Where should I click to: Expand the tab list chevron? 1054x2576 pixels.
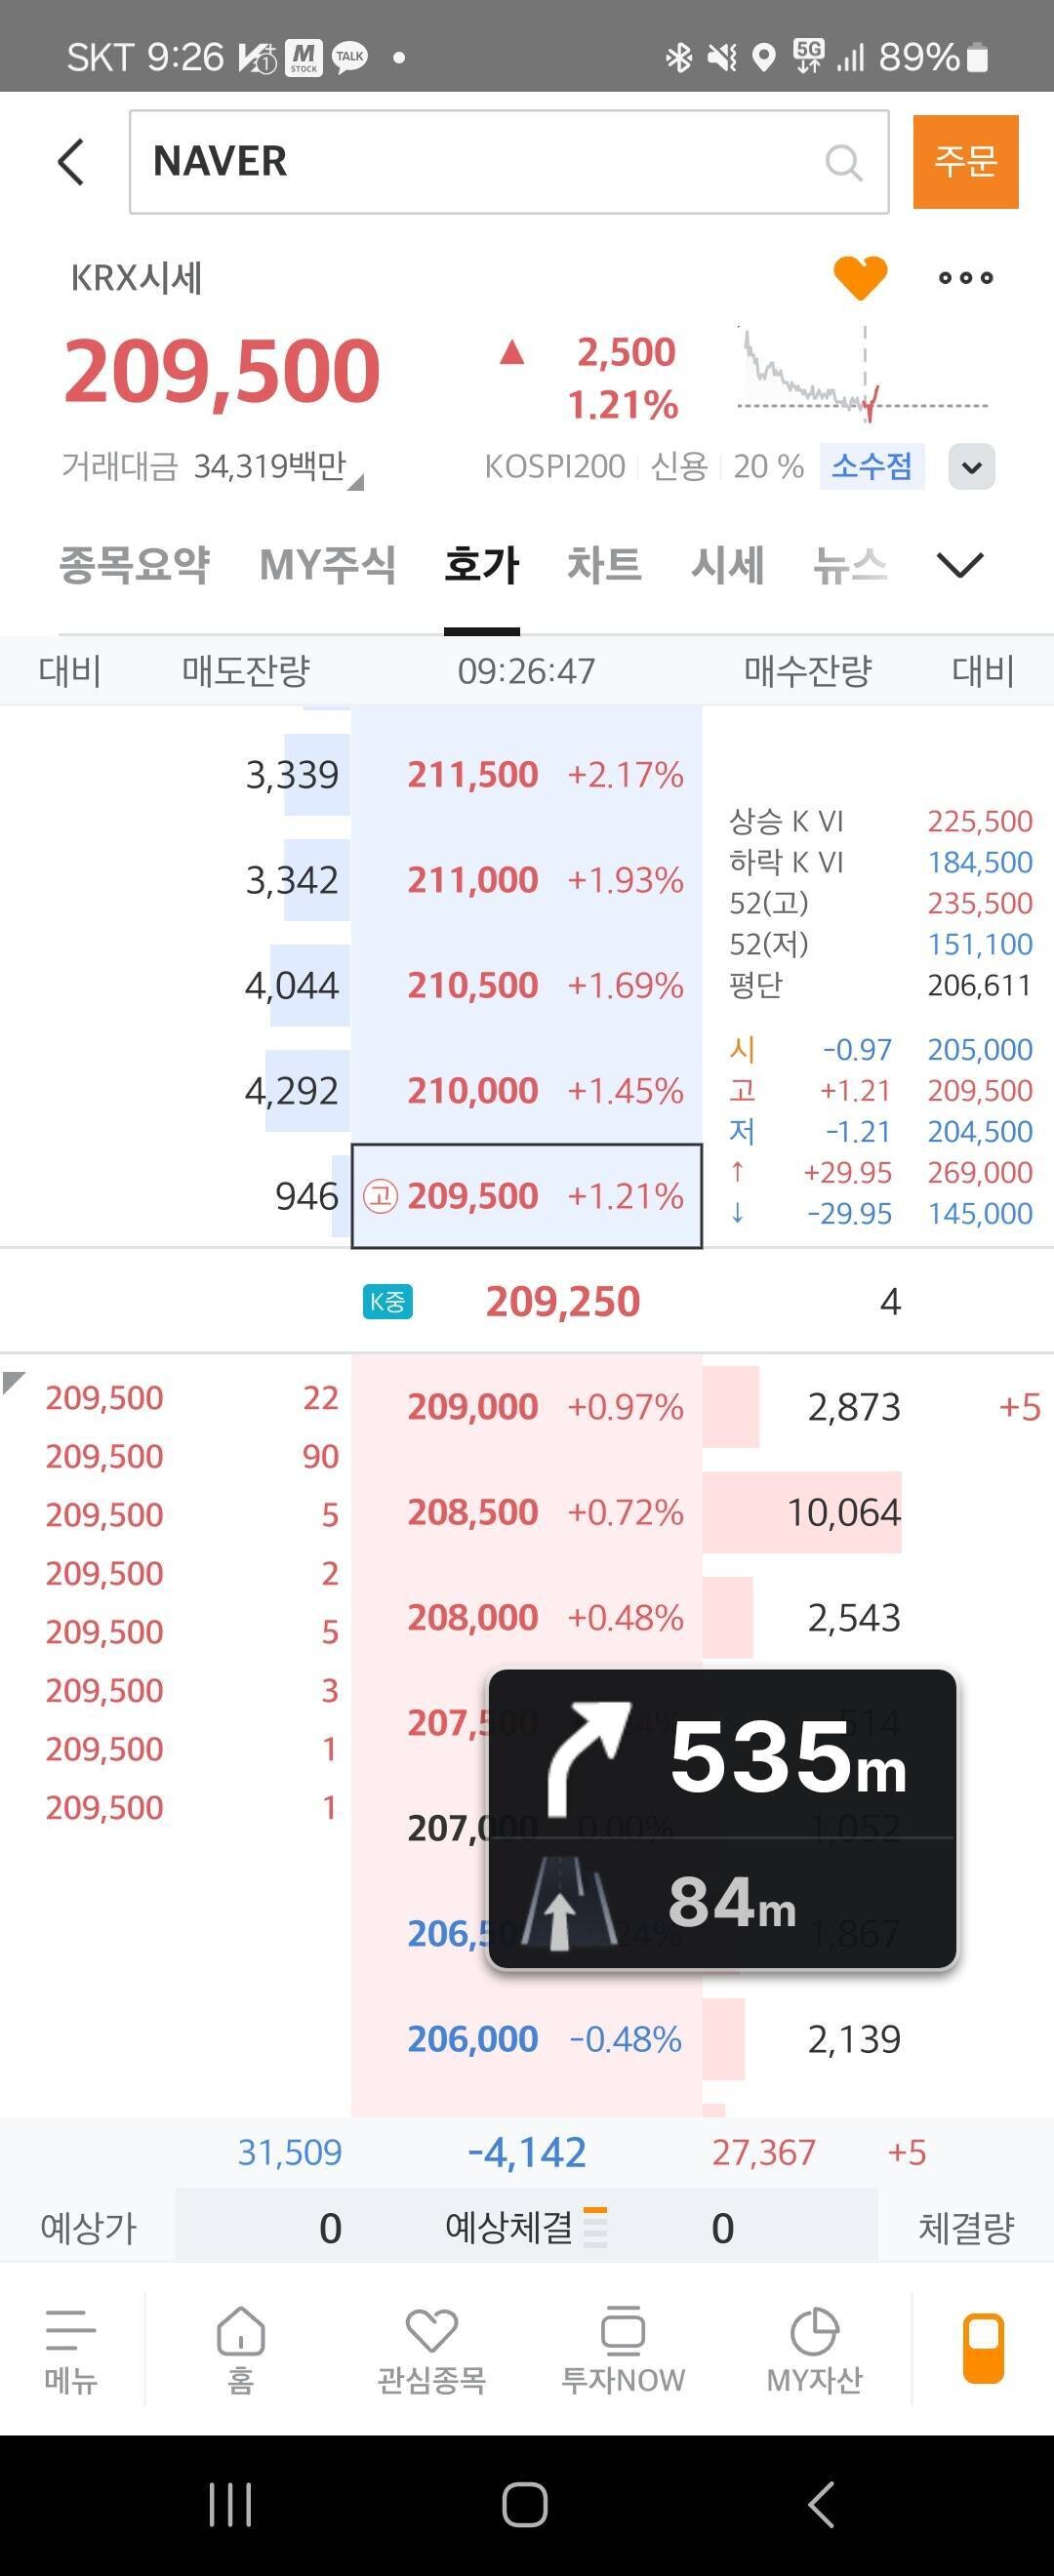pyautogui.click(x=960, y=565)
